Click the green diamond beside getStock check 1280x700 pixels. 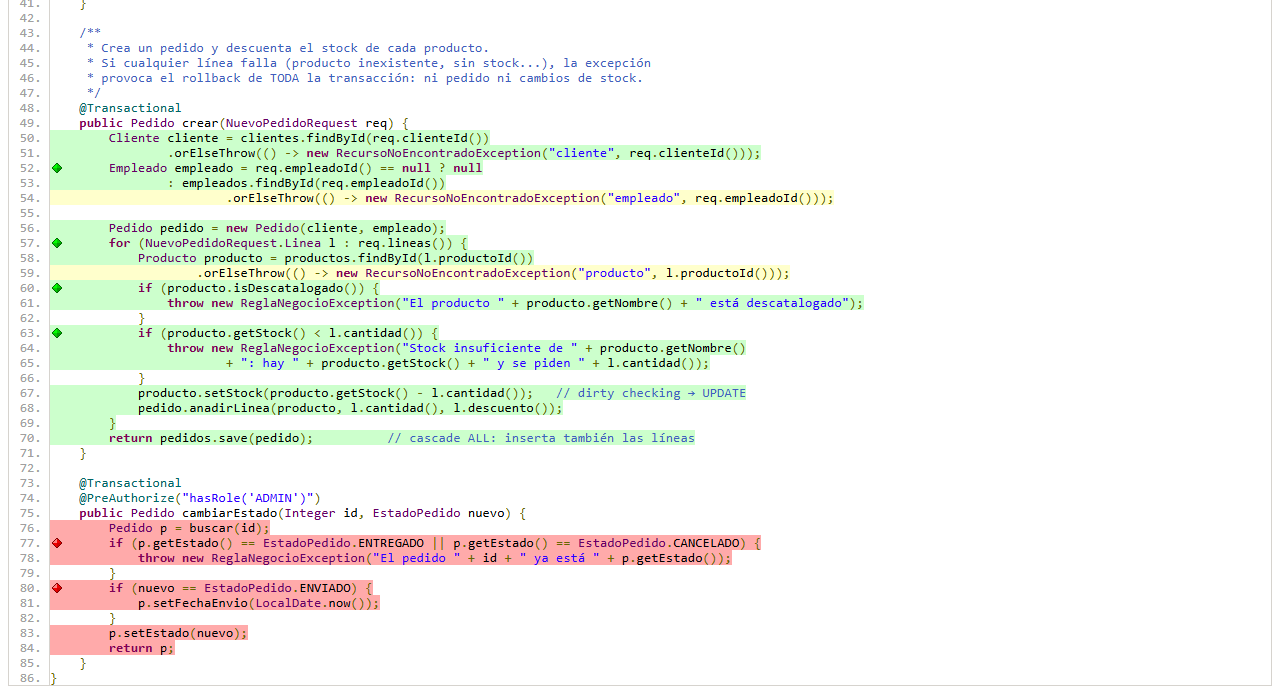click(x=57, y=333)
